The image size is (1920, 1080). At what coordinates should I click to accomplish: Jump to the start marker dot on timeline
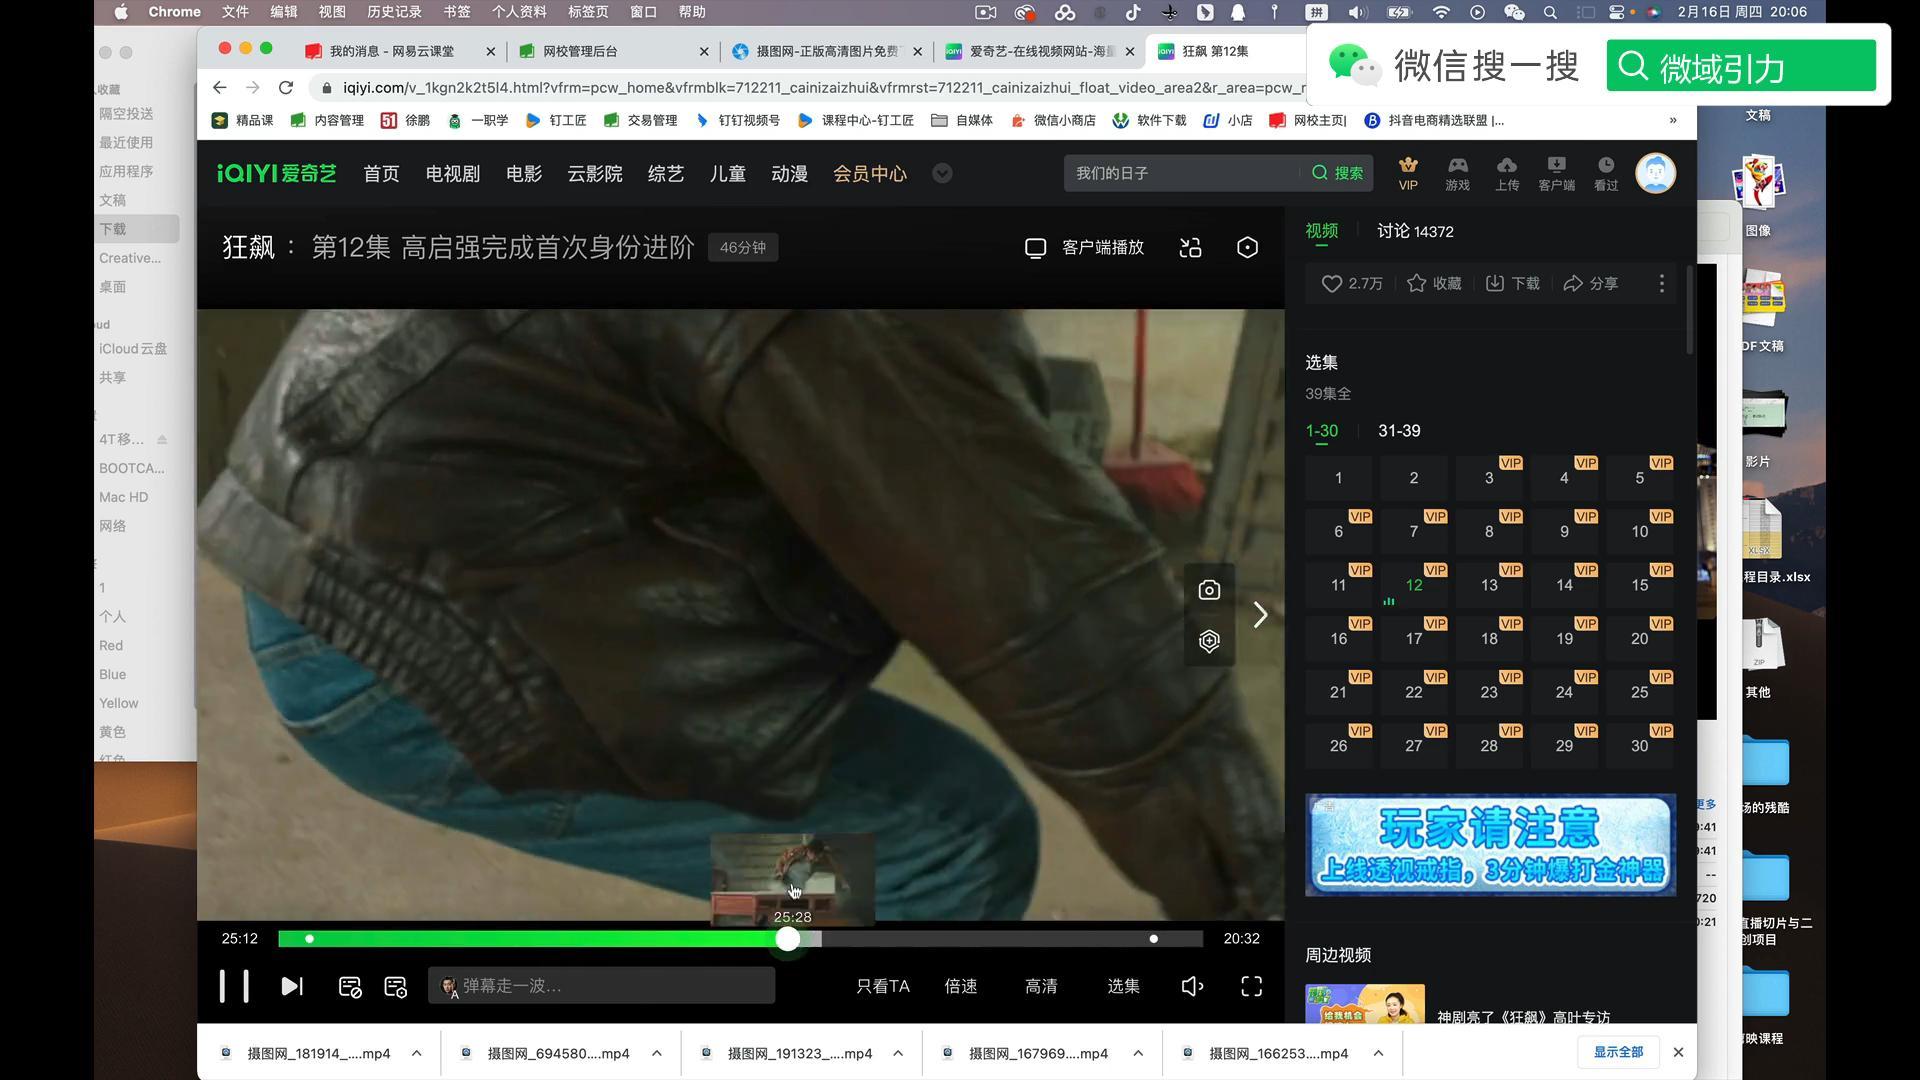(x=309, y=938)
